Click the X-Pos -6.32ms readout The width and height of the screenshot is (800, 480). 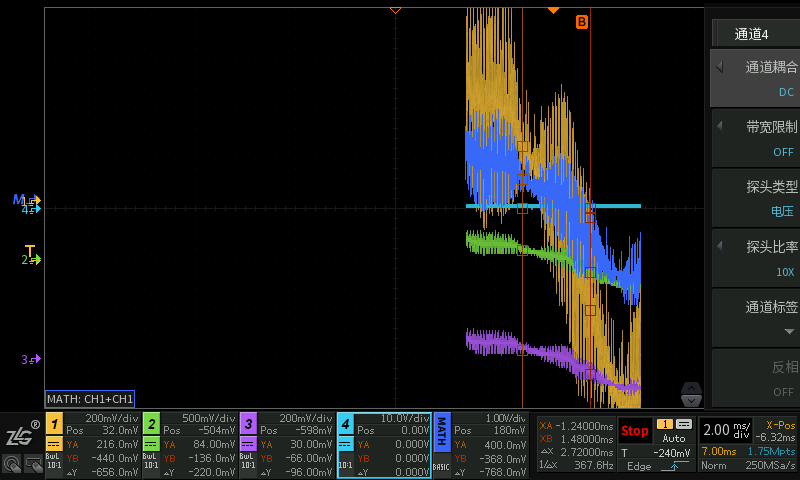click(x=774, y=431)
